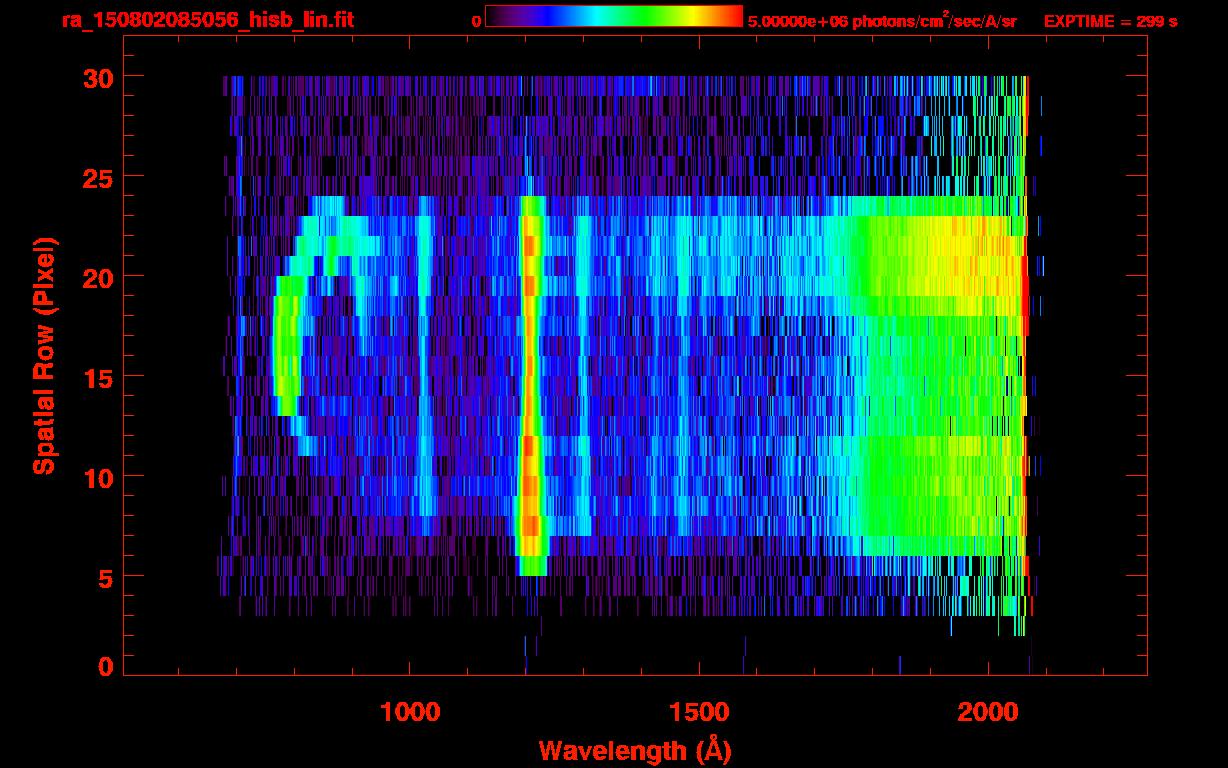Click the colorbar minimum label 0
This screenshot has width=1228, height=768.
[476, 21]
